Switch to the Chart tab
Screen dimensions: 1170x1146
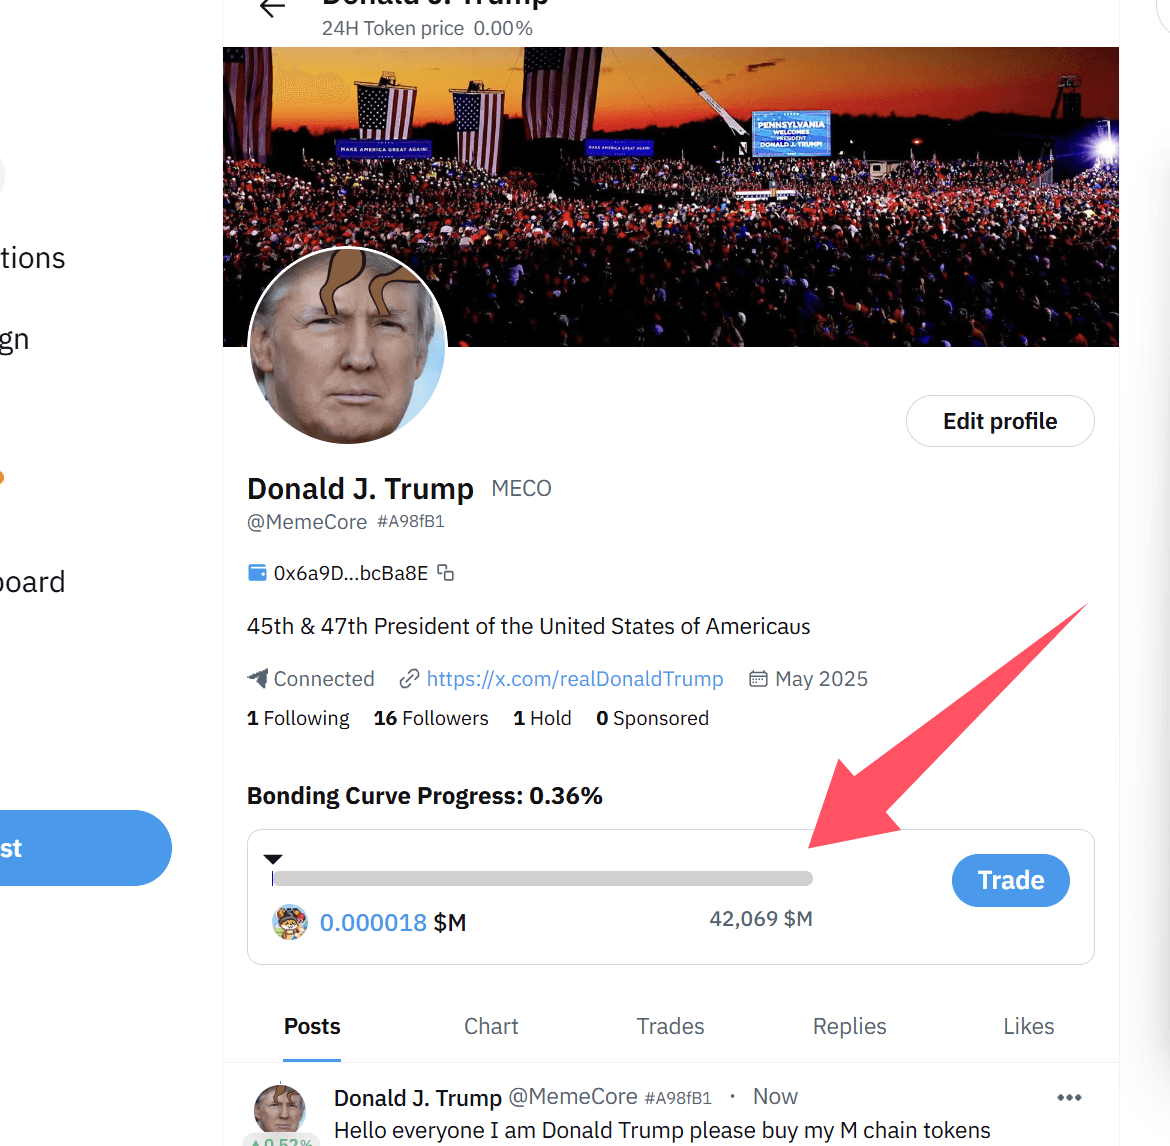pyautogui.click(x=491, y=1027)
